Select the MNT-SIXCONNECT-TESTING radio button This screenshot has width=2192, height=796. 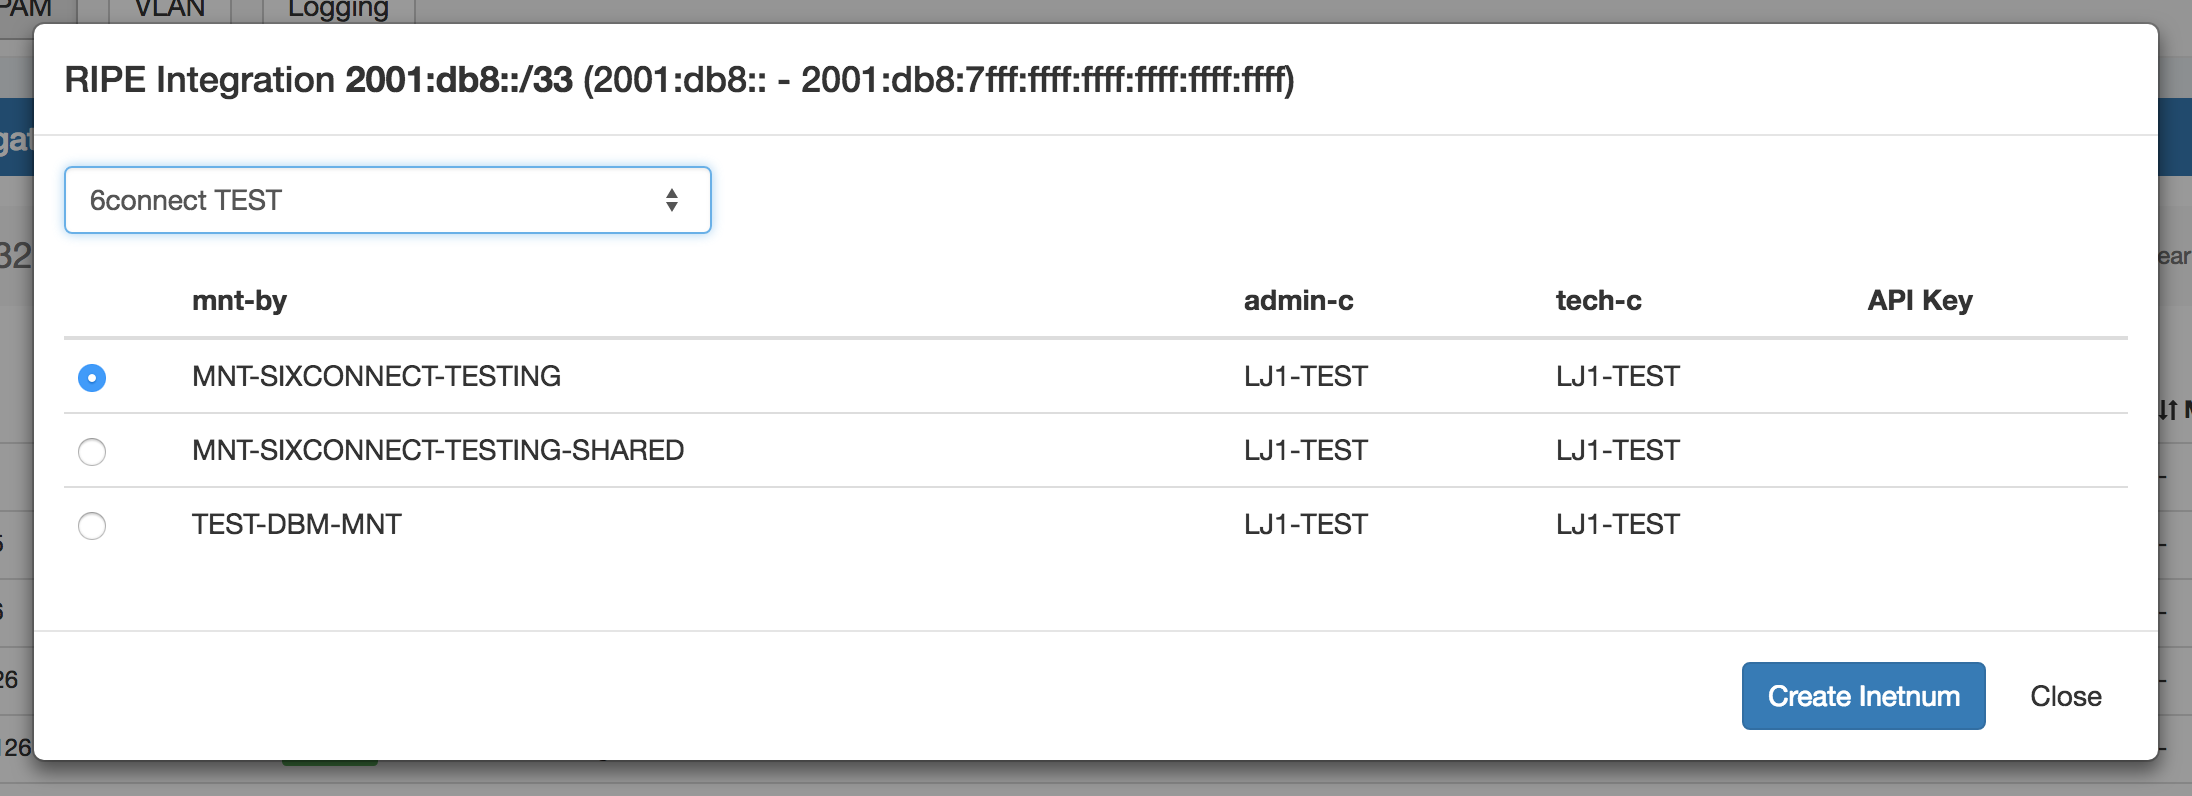point(92,377)
